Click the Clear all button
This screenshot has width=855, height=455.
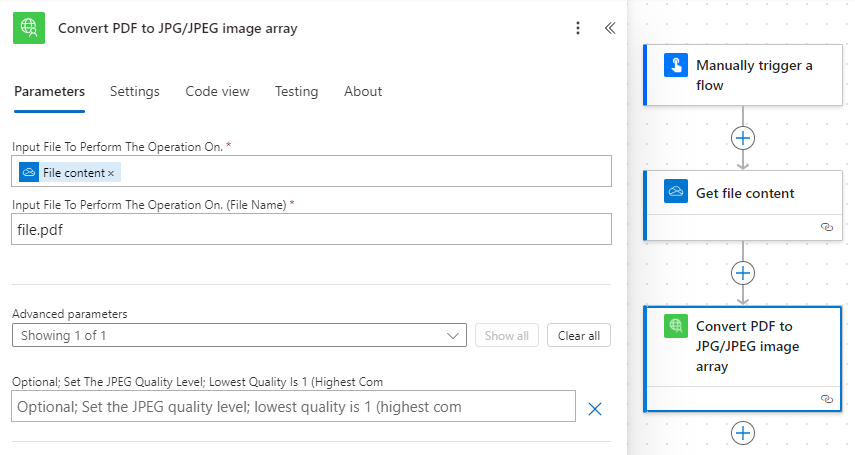click(x=579, y=336)
